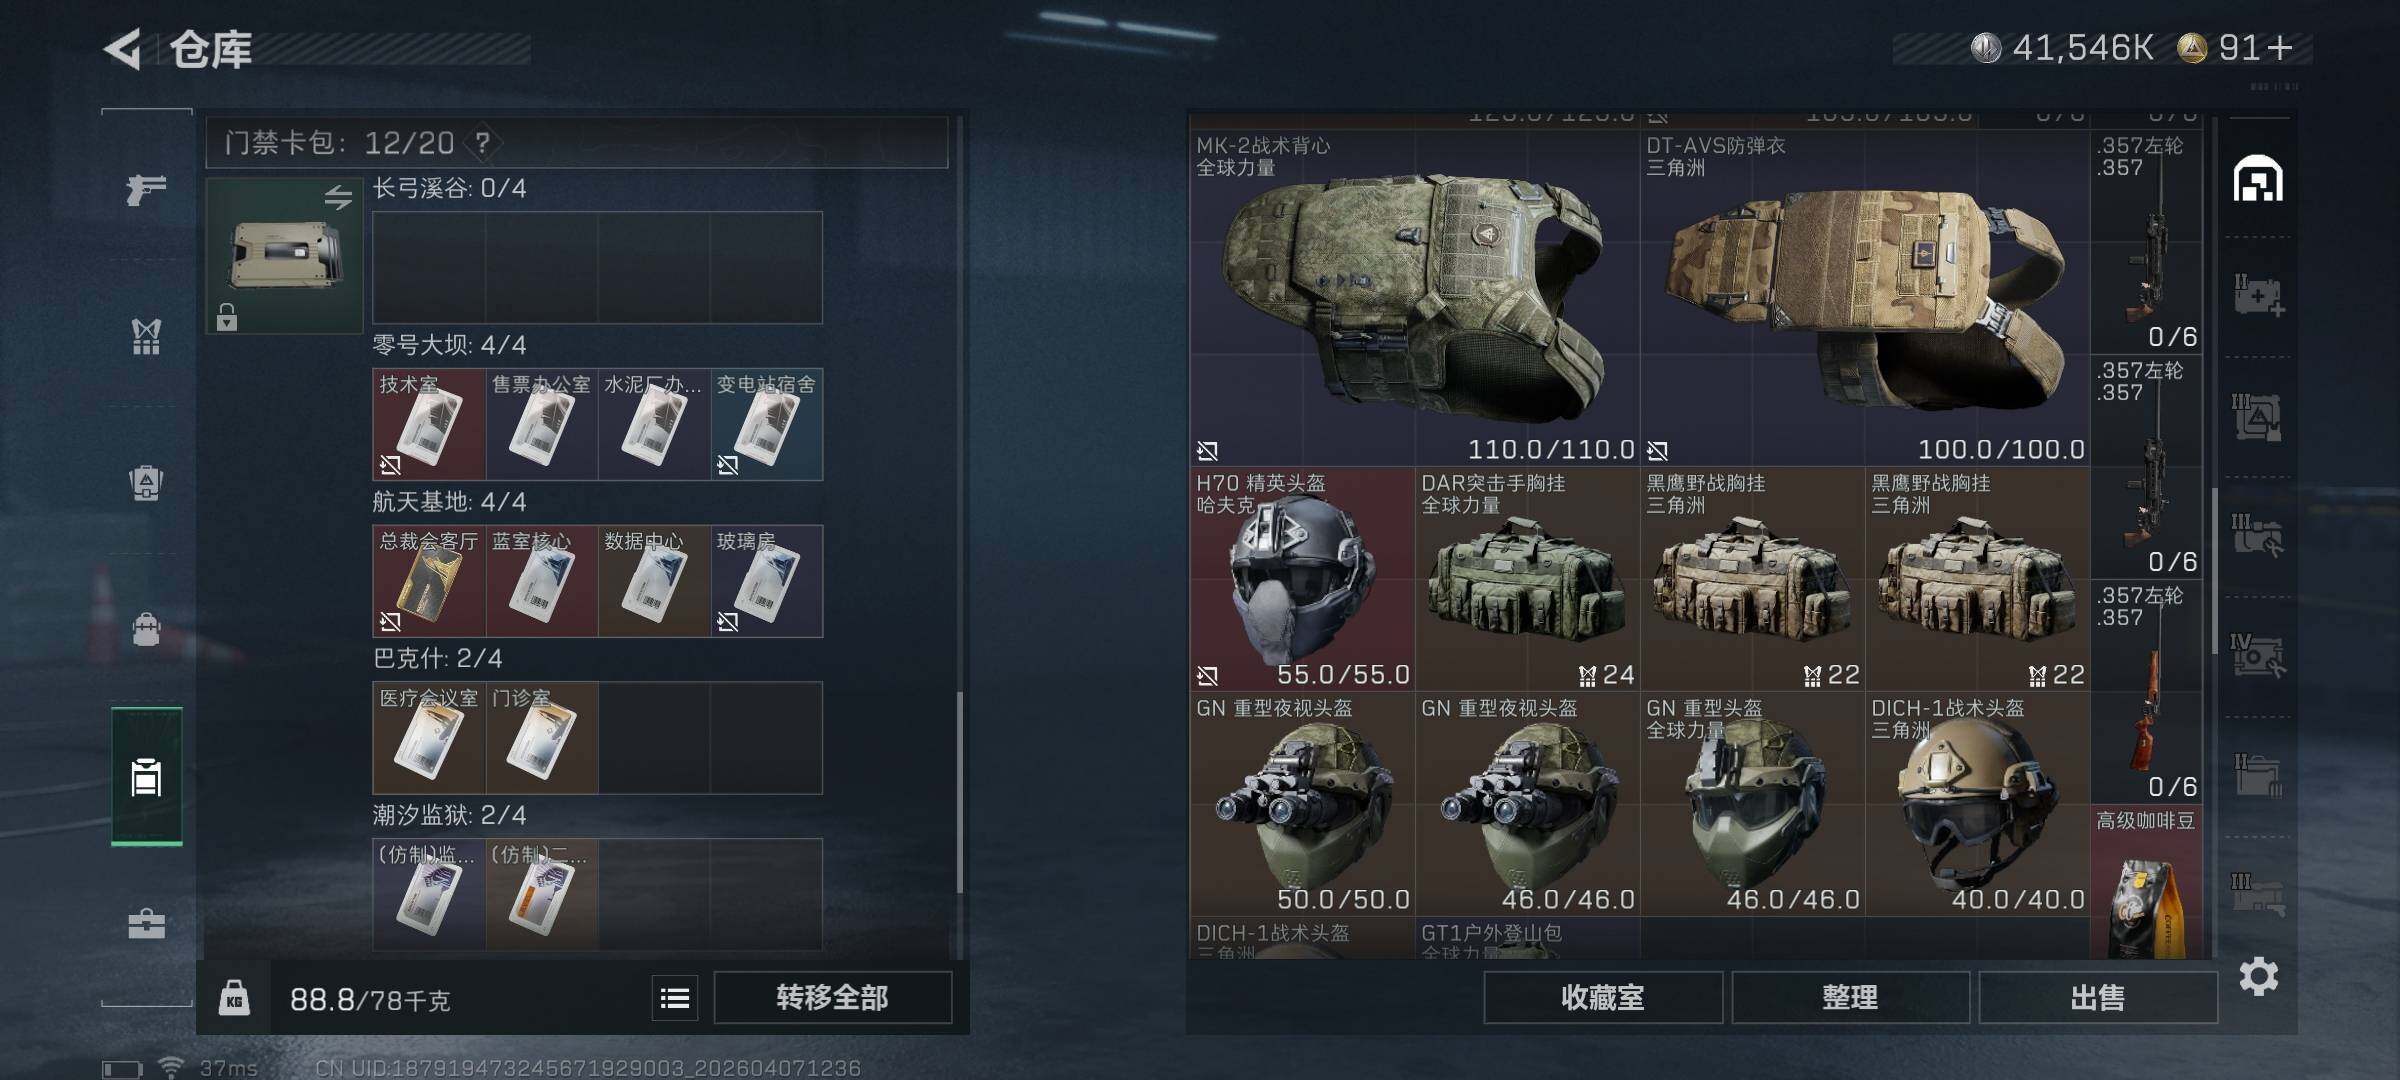Toggle the swap arrows on the card case

(338, 197)
